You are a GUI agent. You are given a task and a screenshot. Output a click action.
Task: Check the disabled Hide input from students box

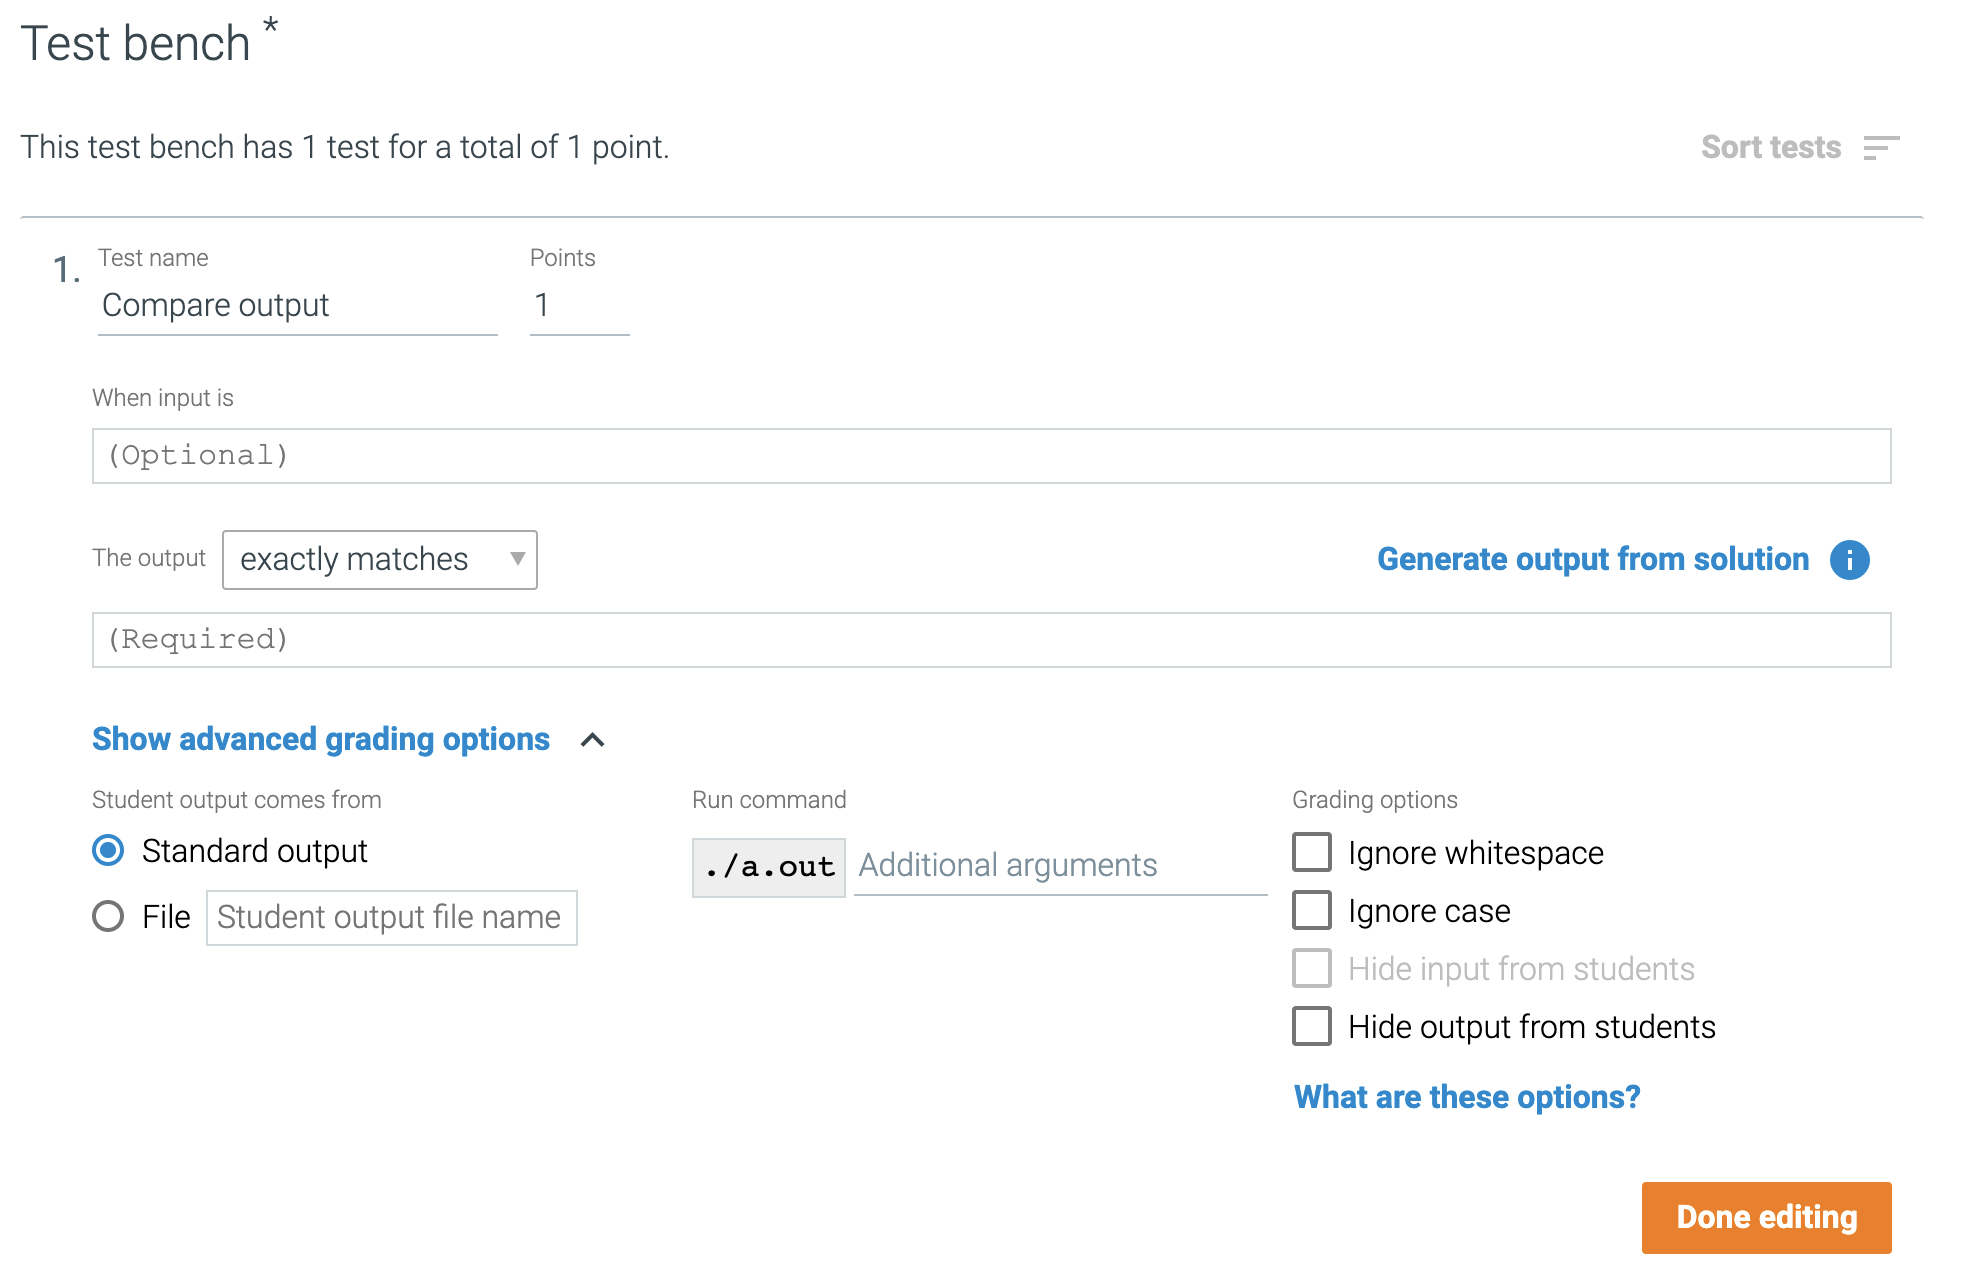(x=1312, y=969)
